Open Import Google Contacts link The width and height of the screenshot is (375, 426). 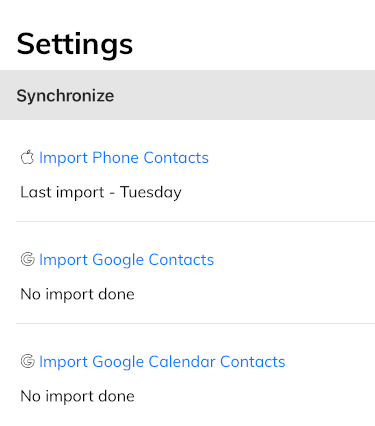[126, 260]
